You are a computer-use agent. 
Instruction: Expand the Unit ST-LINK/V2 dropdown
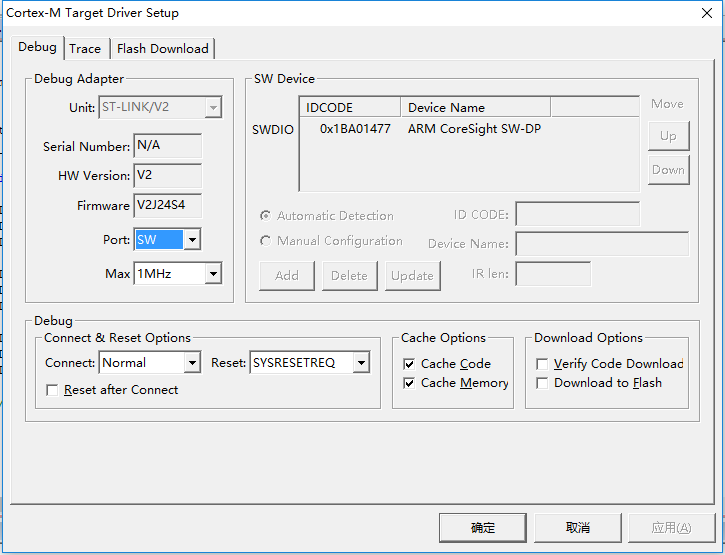[213, 107]
